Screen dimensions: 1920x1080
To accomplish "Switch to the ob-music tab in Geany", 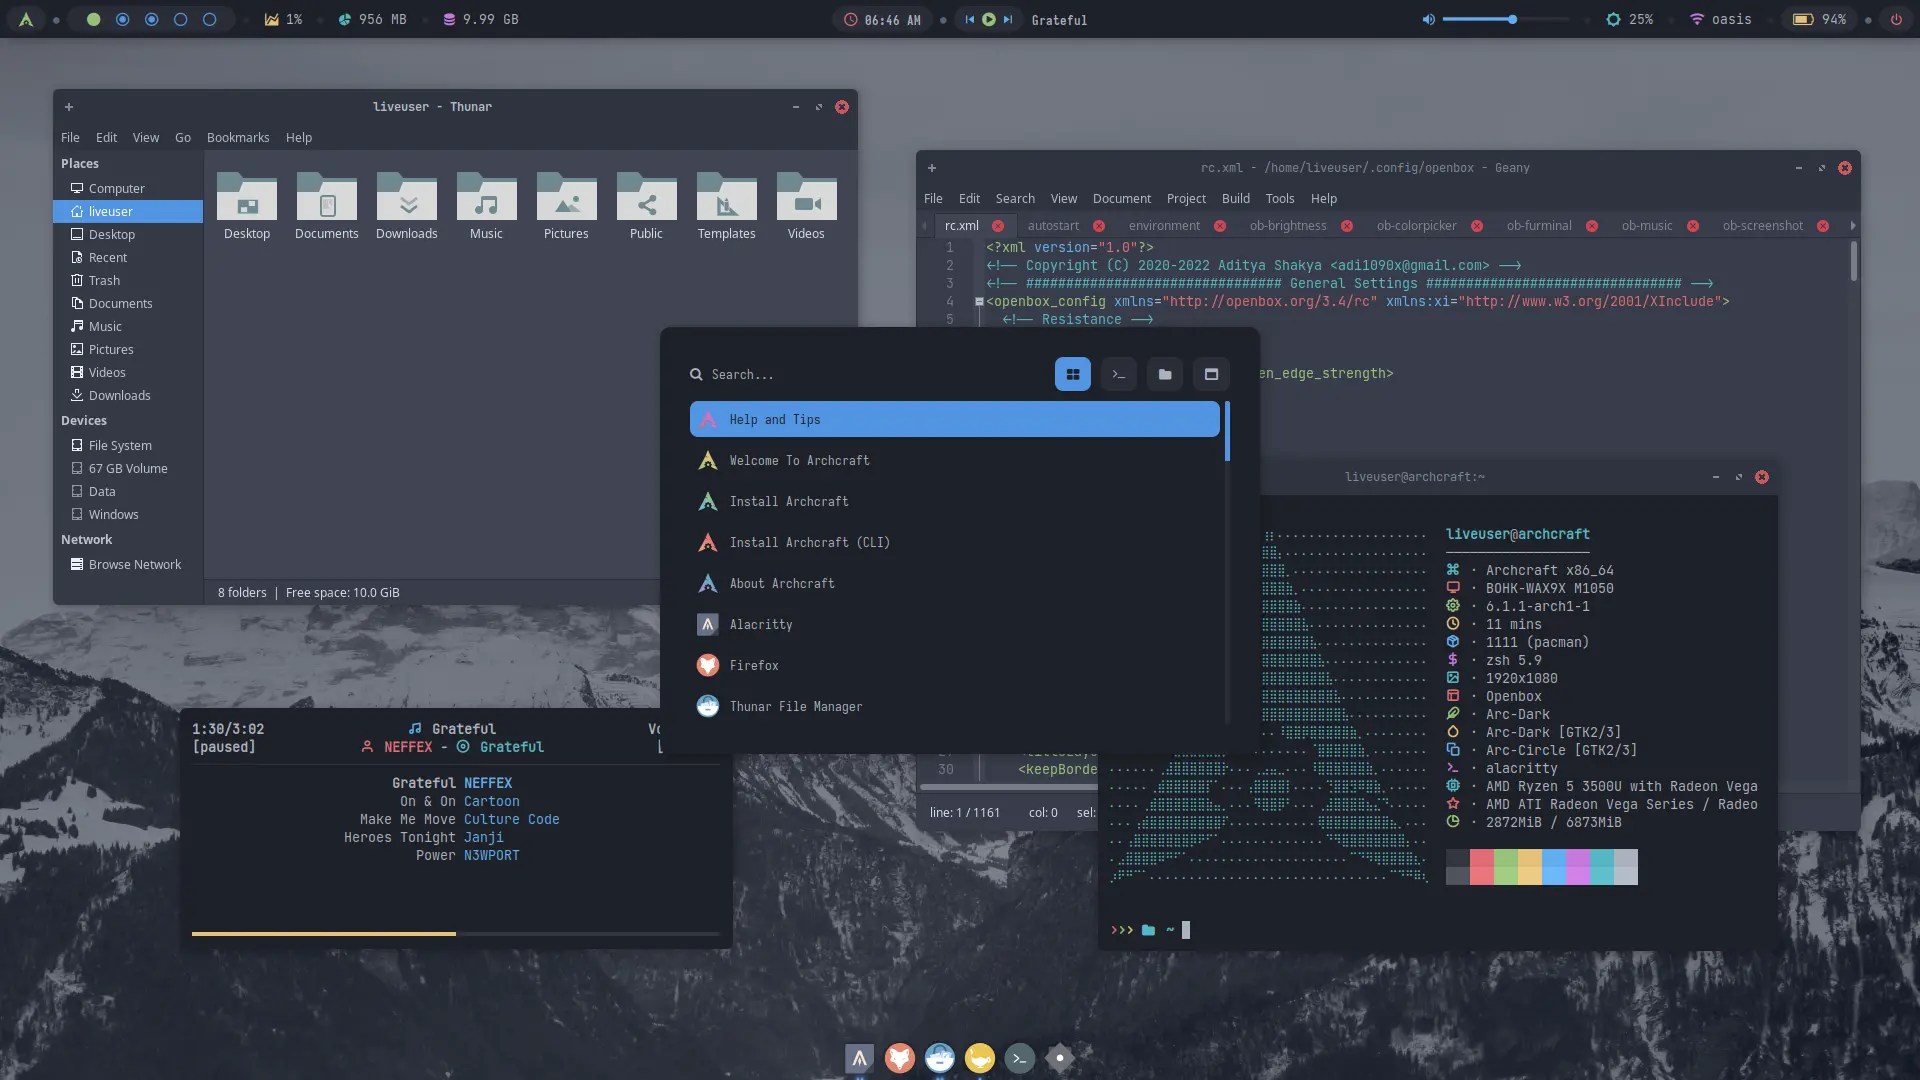I will [1647, 225].
